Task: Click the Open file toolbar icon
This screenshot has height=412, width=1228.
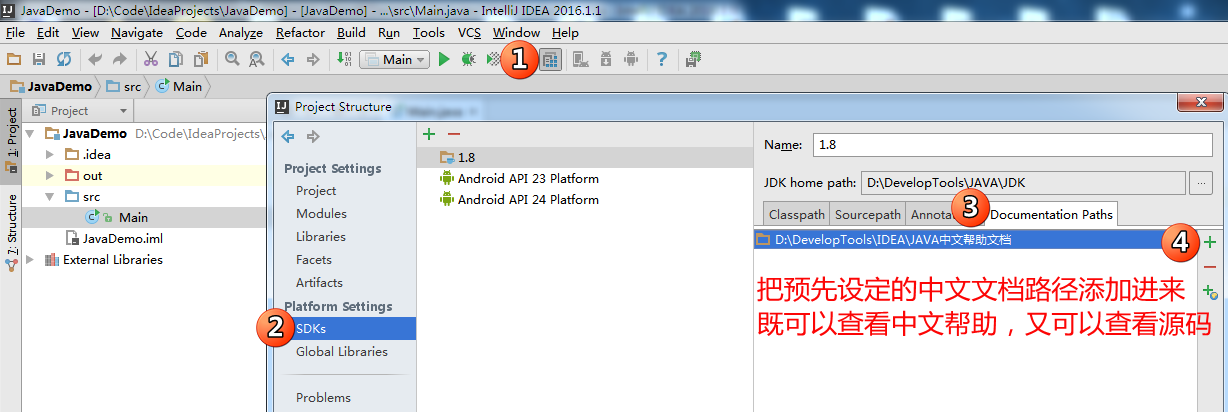Action: click(x=14, y=59)
